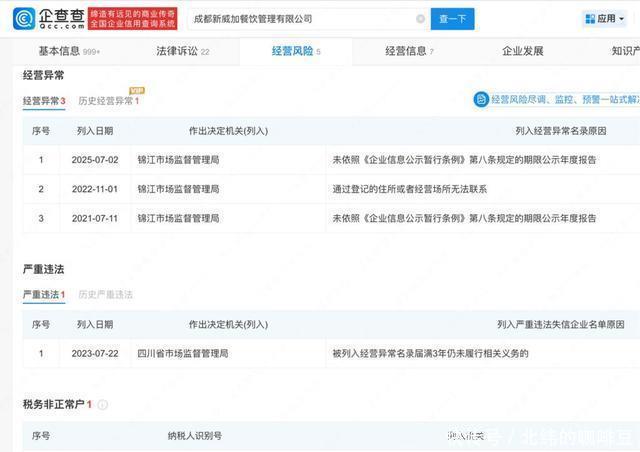Click the company name search field
This screenshot has width=640, height=452.
pos(300,19)
